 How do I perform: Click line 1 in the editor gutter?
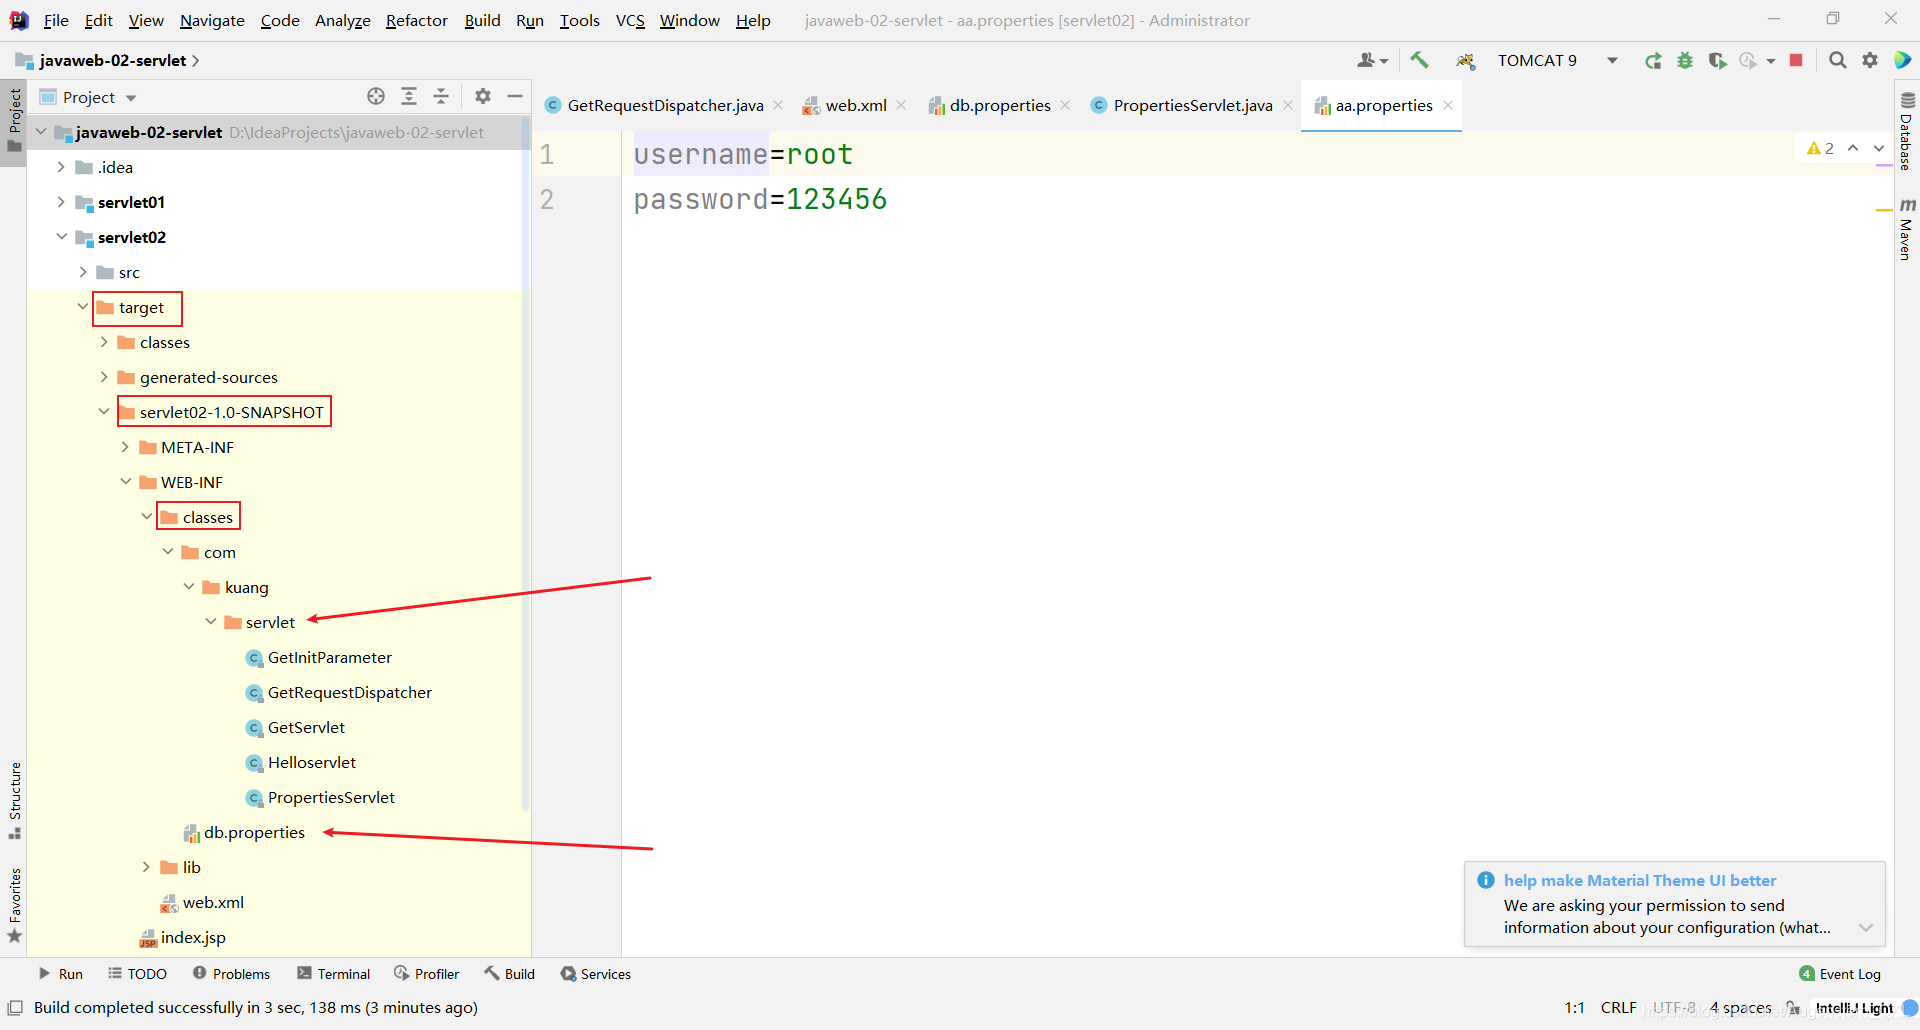(547, 155)
